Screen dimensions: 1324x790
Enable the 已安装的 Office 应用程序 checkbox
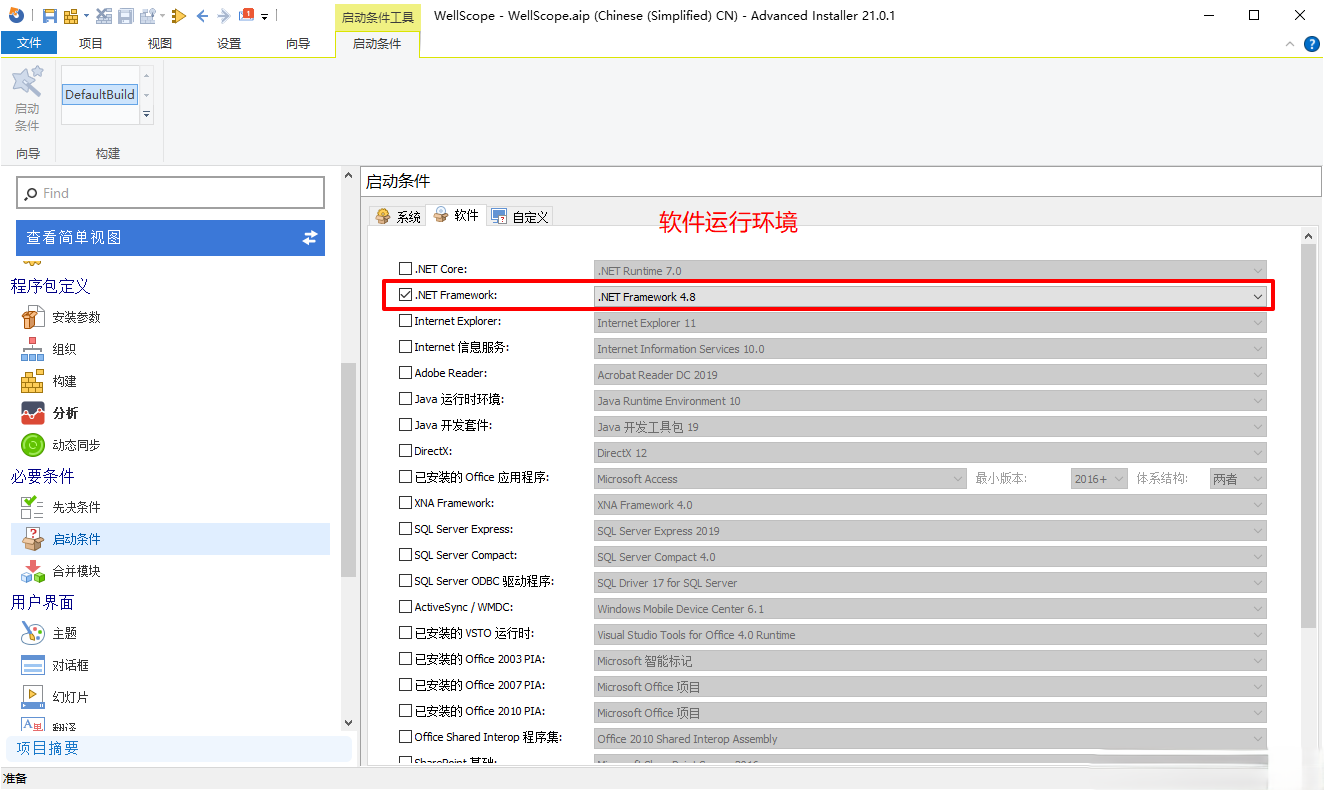[405, 477]
